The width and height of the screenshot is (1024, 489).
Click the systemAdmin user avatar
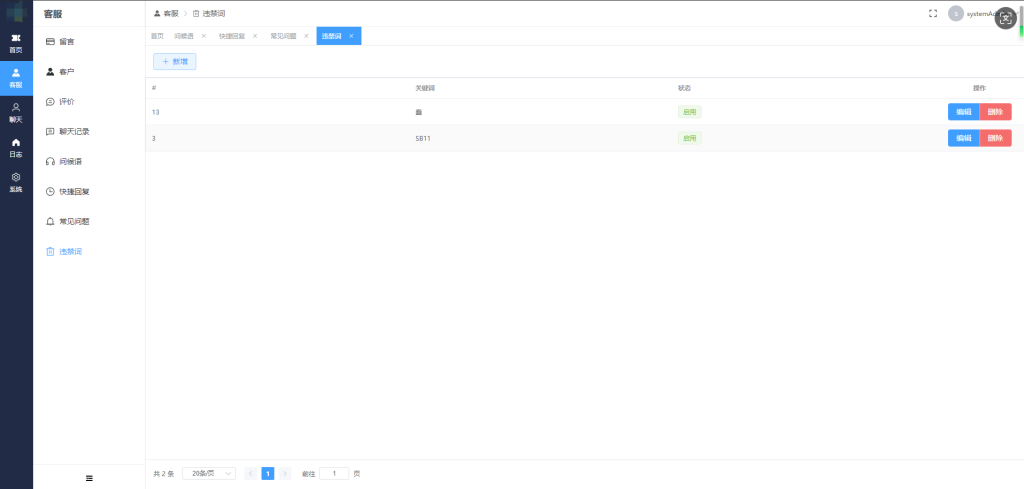pos(956,13)
